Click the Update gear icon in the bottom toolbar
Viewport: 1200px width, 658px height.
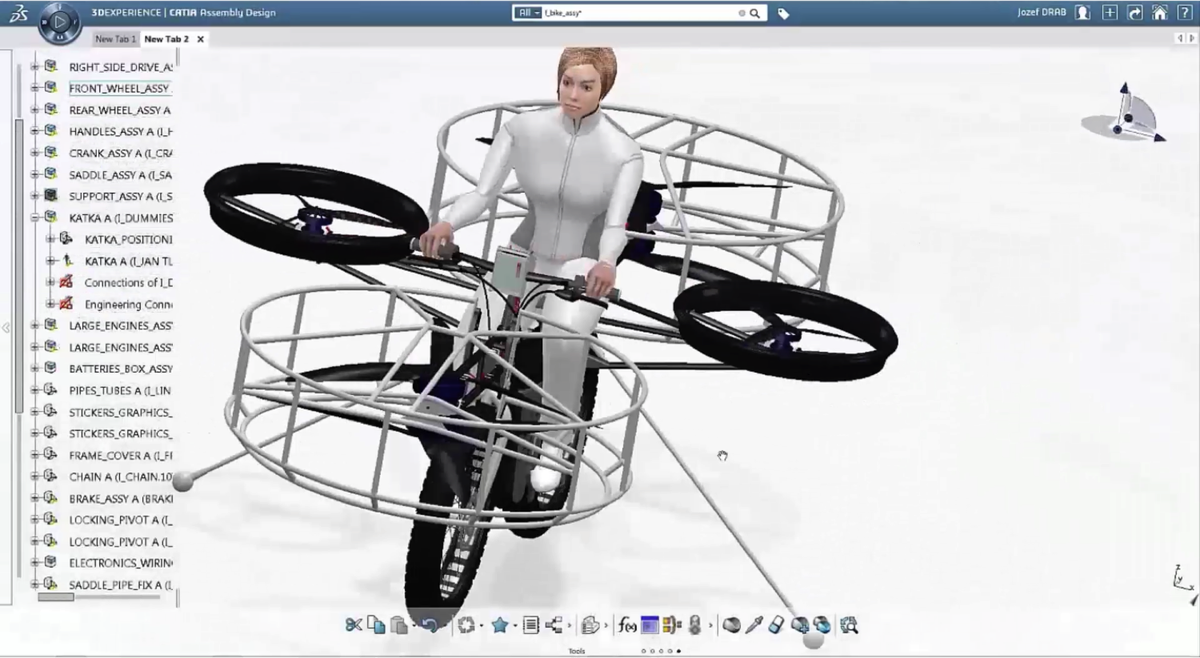tap(466, 625)
